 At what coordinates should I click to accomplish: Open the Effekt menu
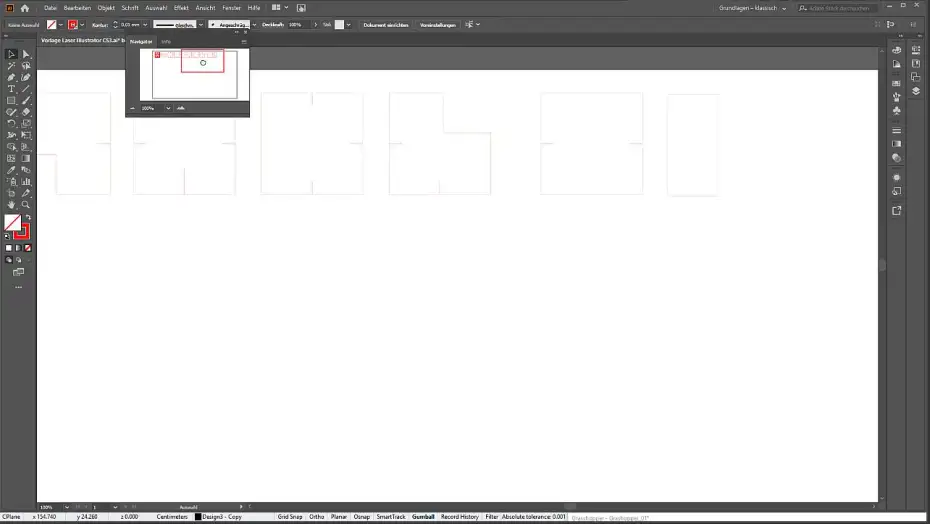click(x=181, y=7)
